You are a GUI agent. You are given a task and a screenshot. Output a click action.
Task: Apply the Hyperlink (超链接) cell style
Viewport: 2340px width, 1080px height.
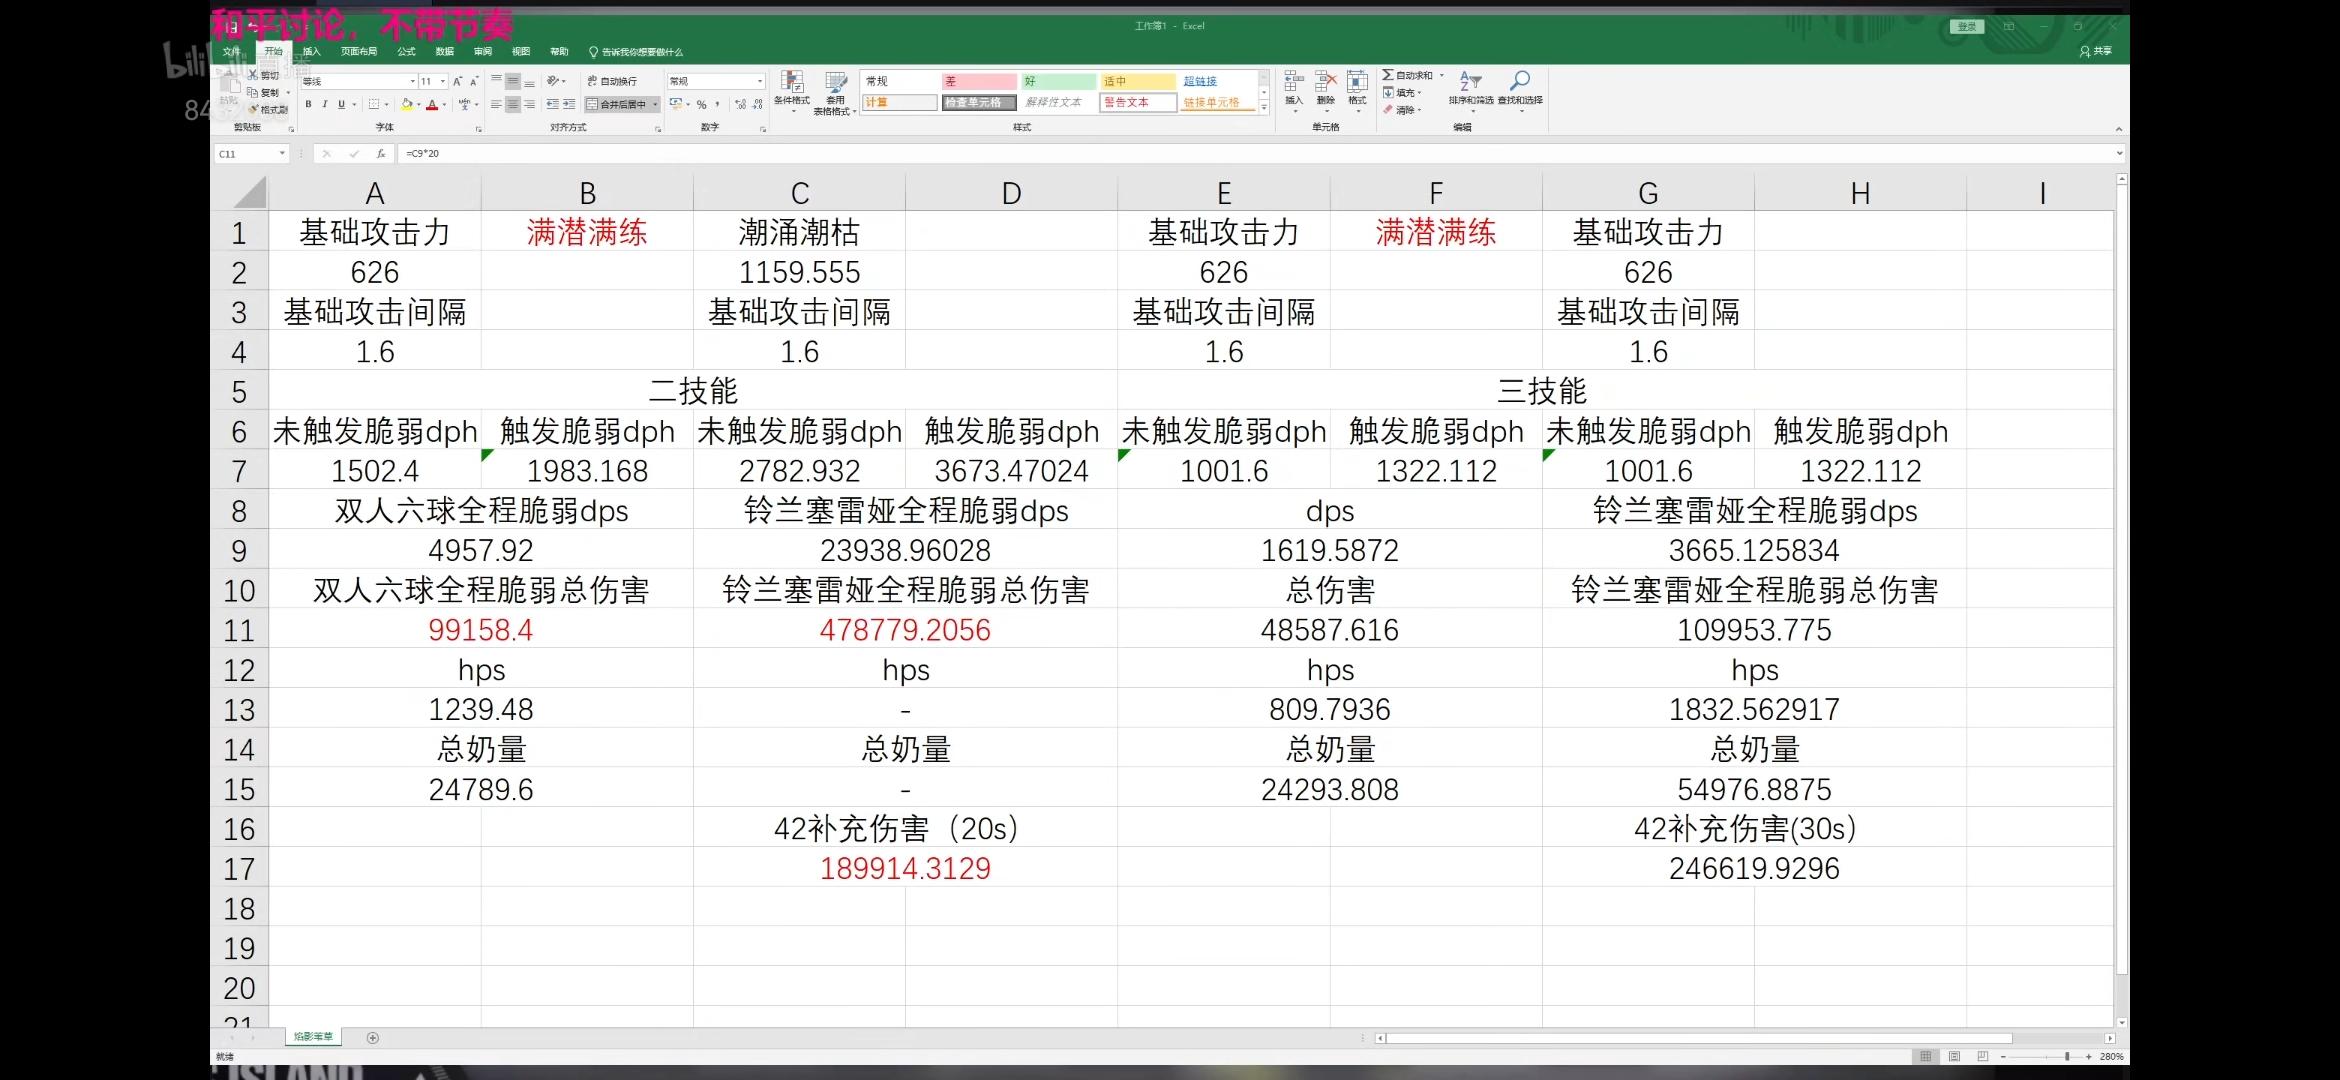1200,81
